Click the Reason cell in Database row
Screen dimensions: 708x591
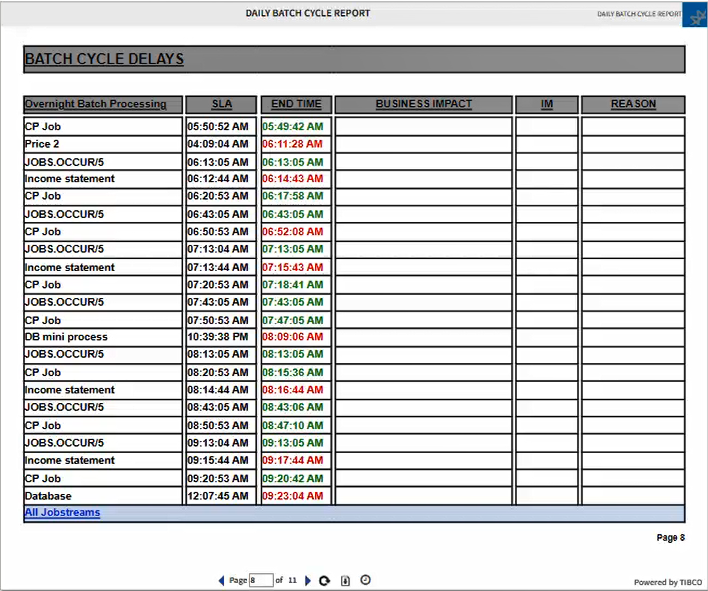(633, 496)
